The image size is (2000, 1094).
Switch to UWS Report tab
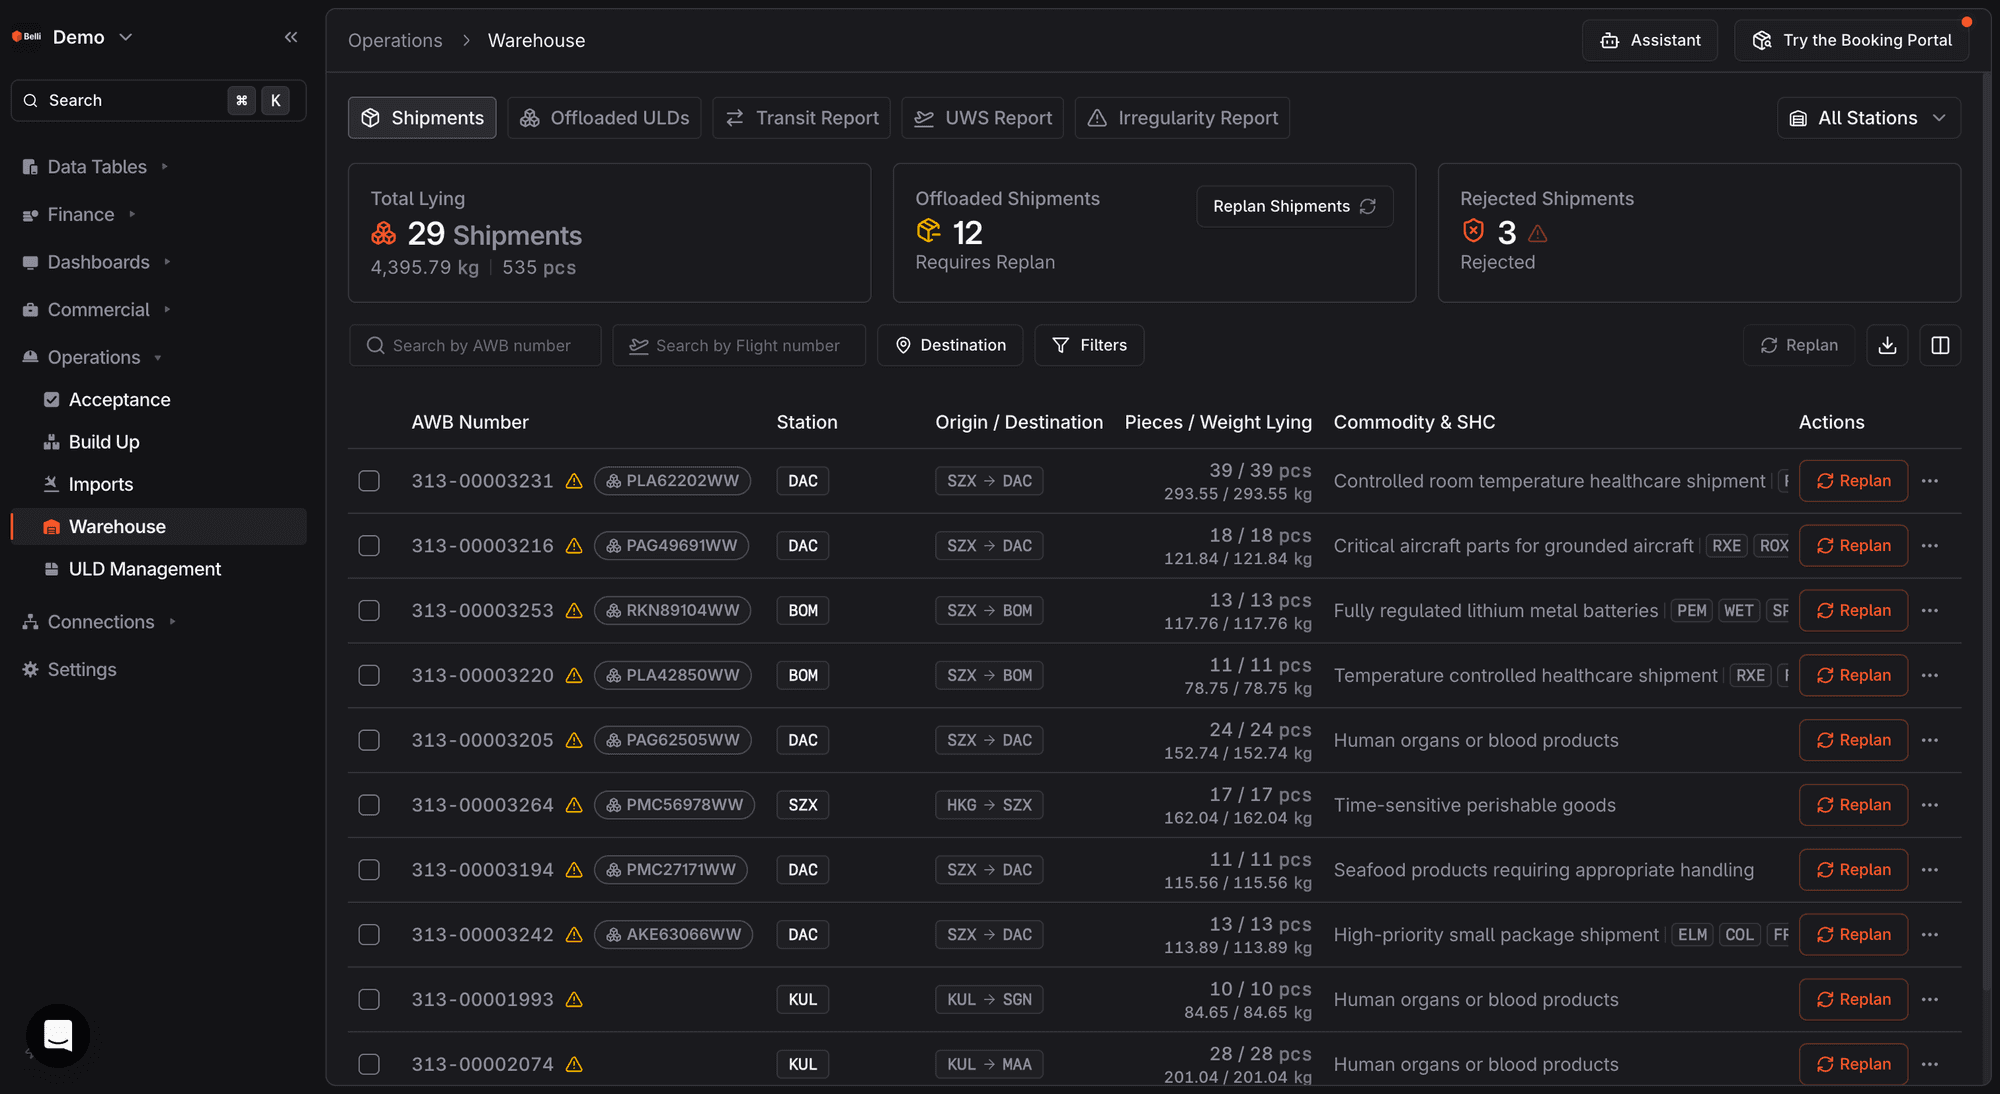982,118
